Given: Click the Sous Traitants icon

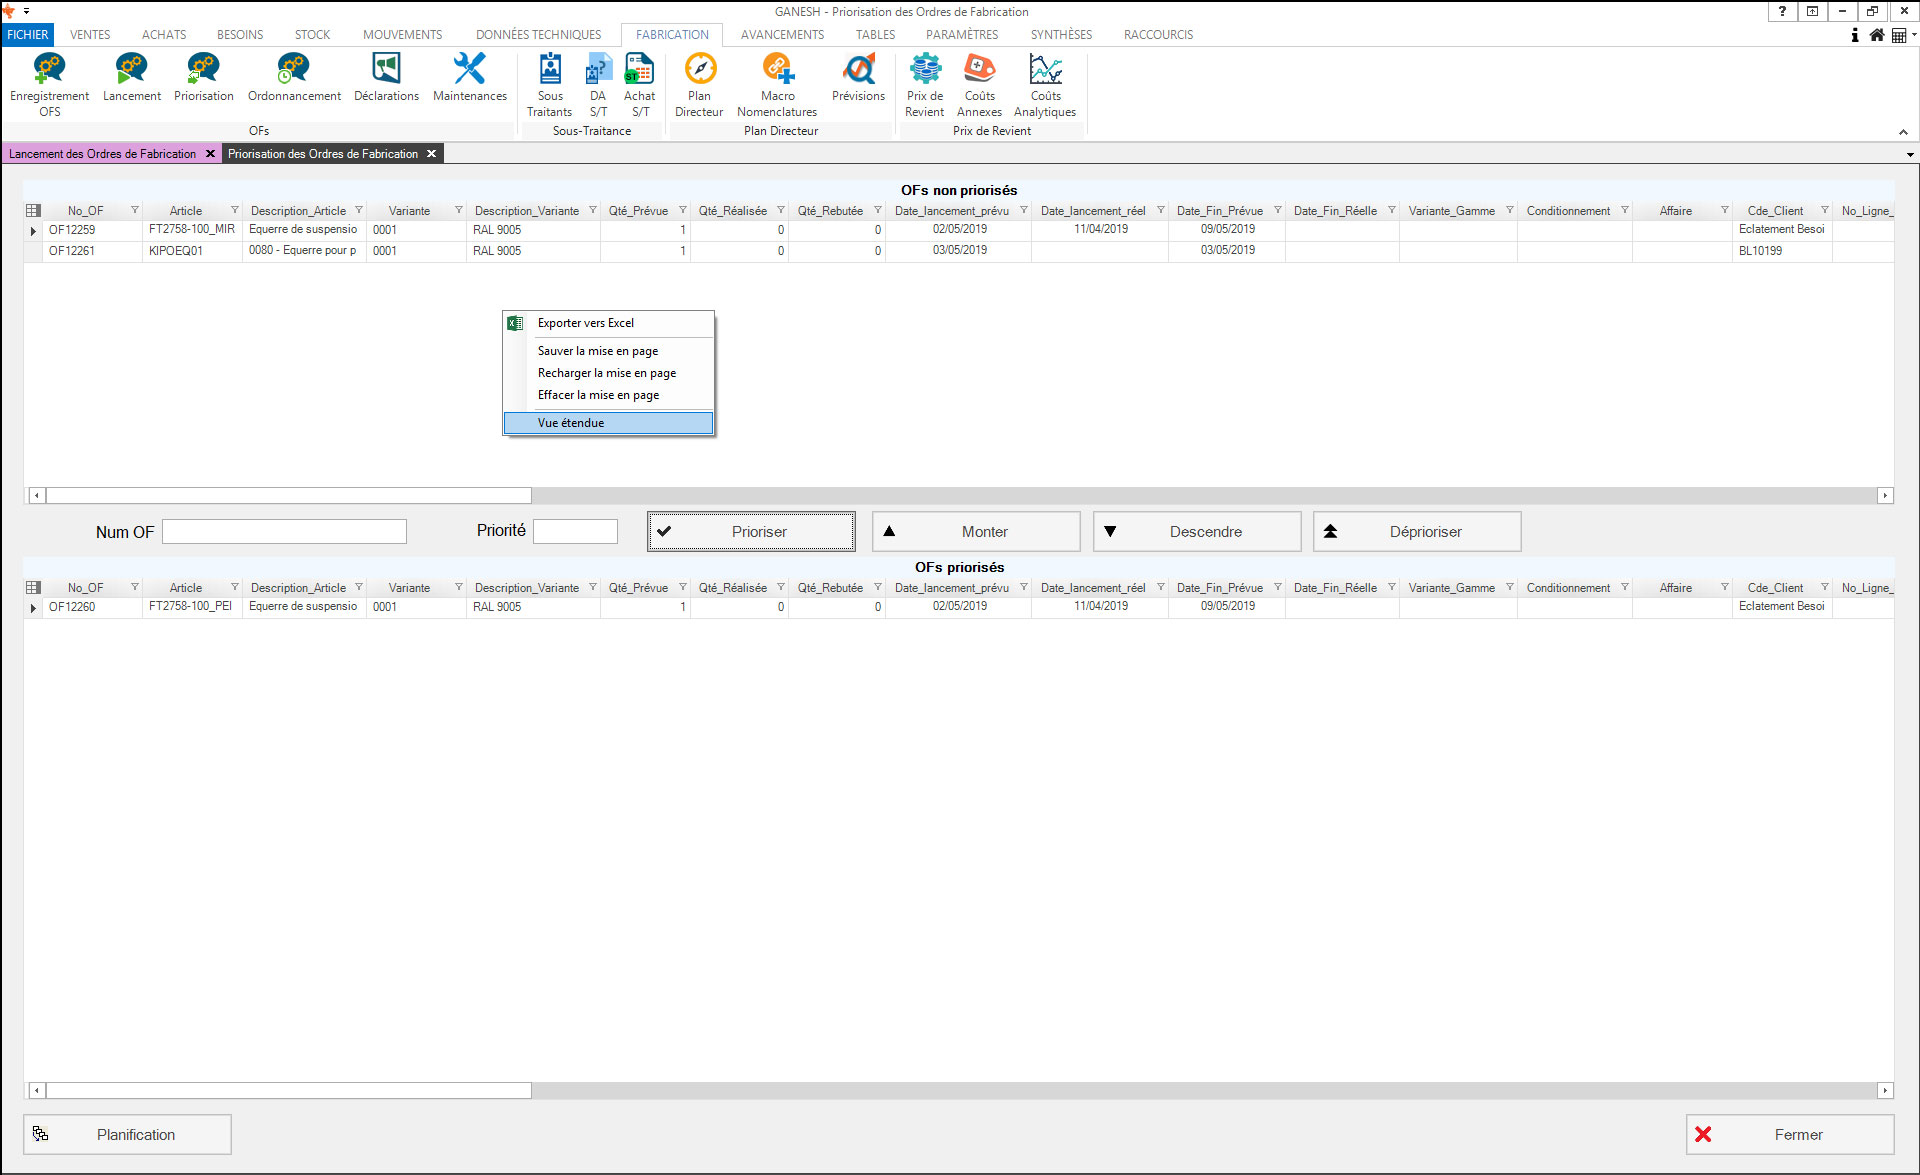Looking at the screenshot, I should coord(550,70).
